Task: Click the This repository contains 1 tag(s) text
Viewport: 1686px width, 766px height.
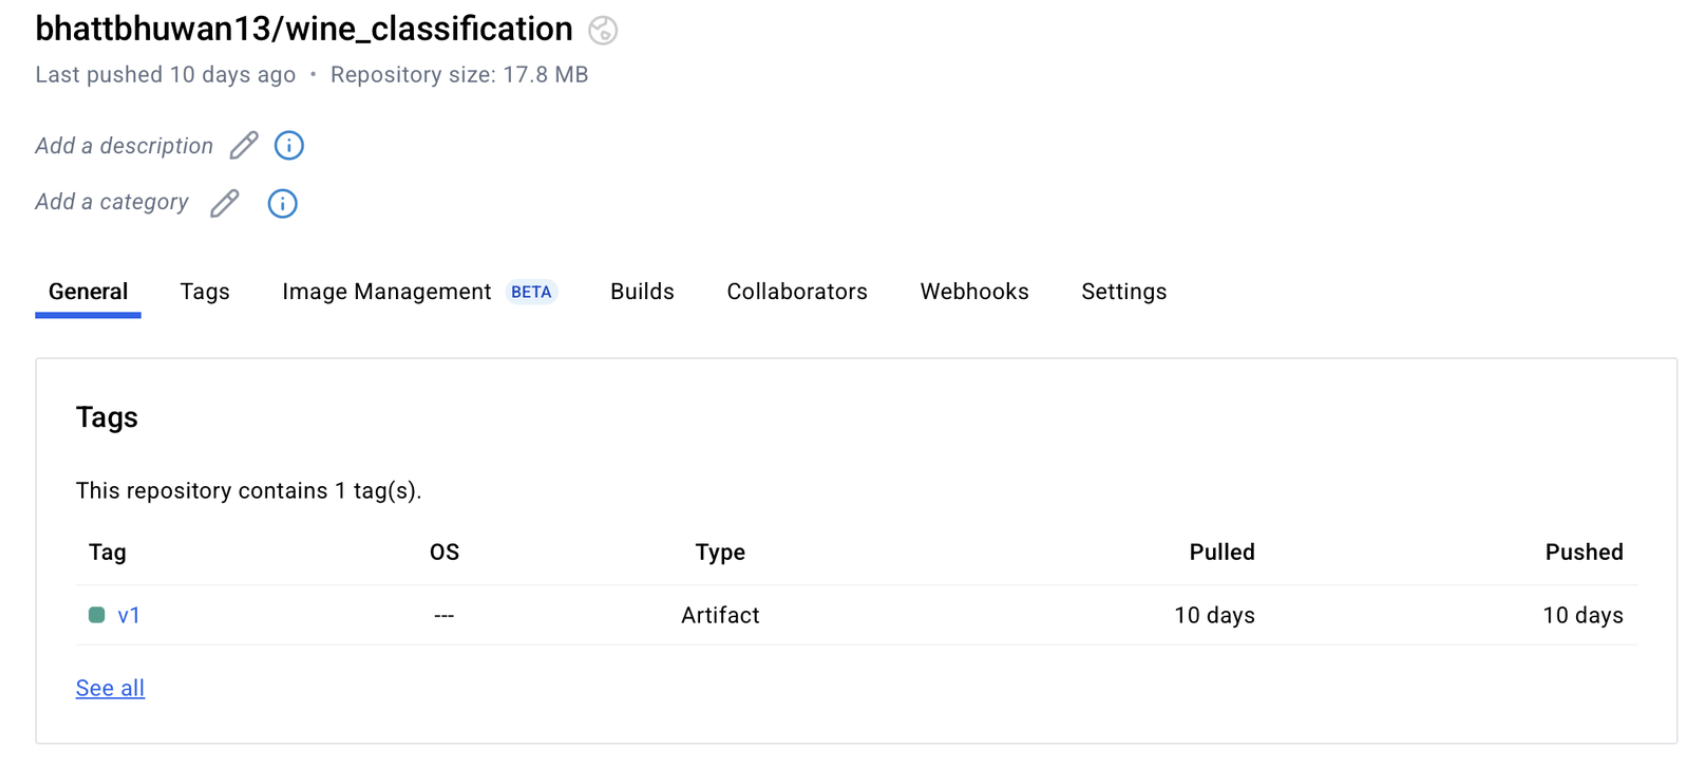Action: (x=249, y=491)
